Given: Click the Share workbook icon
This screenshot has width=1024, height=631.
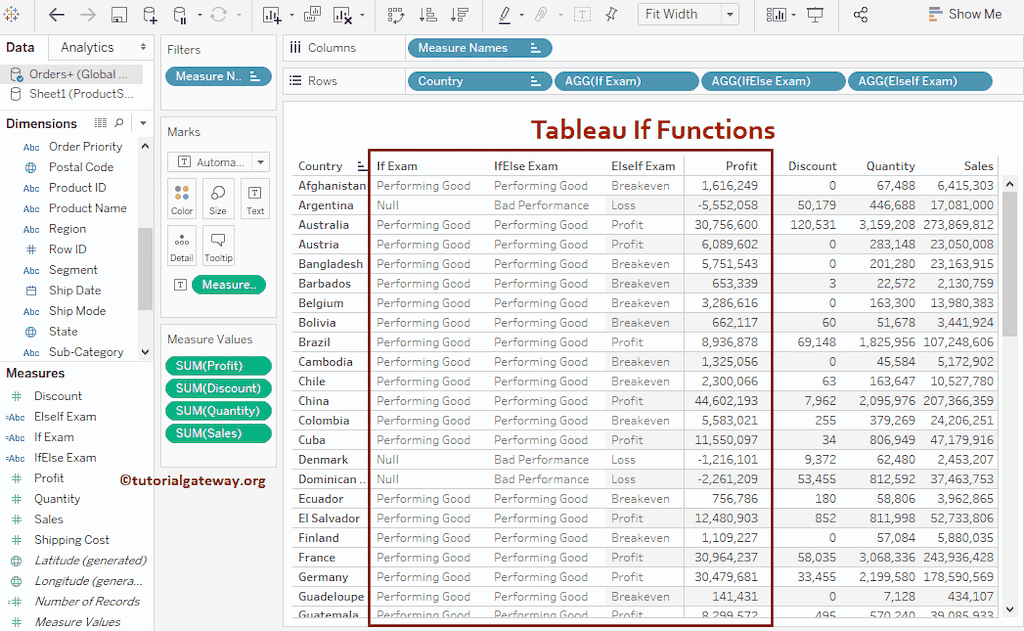Looking at the screenshot, I should click(x=863, y=15).
